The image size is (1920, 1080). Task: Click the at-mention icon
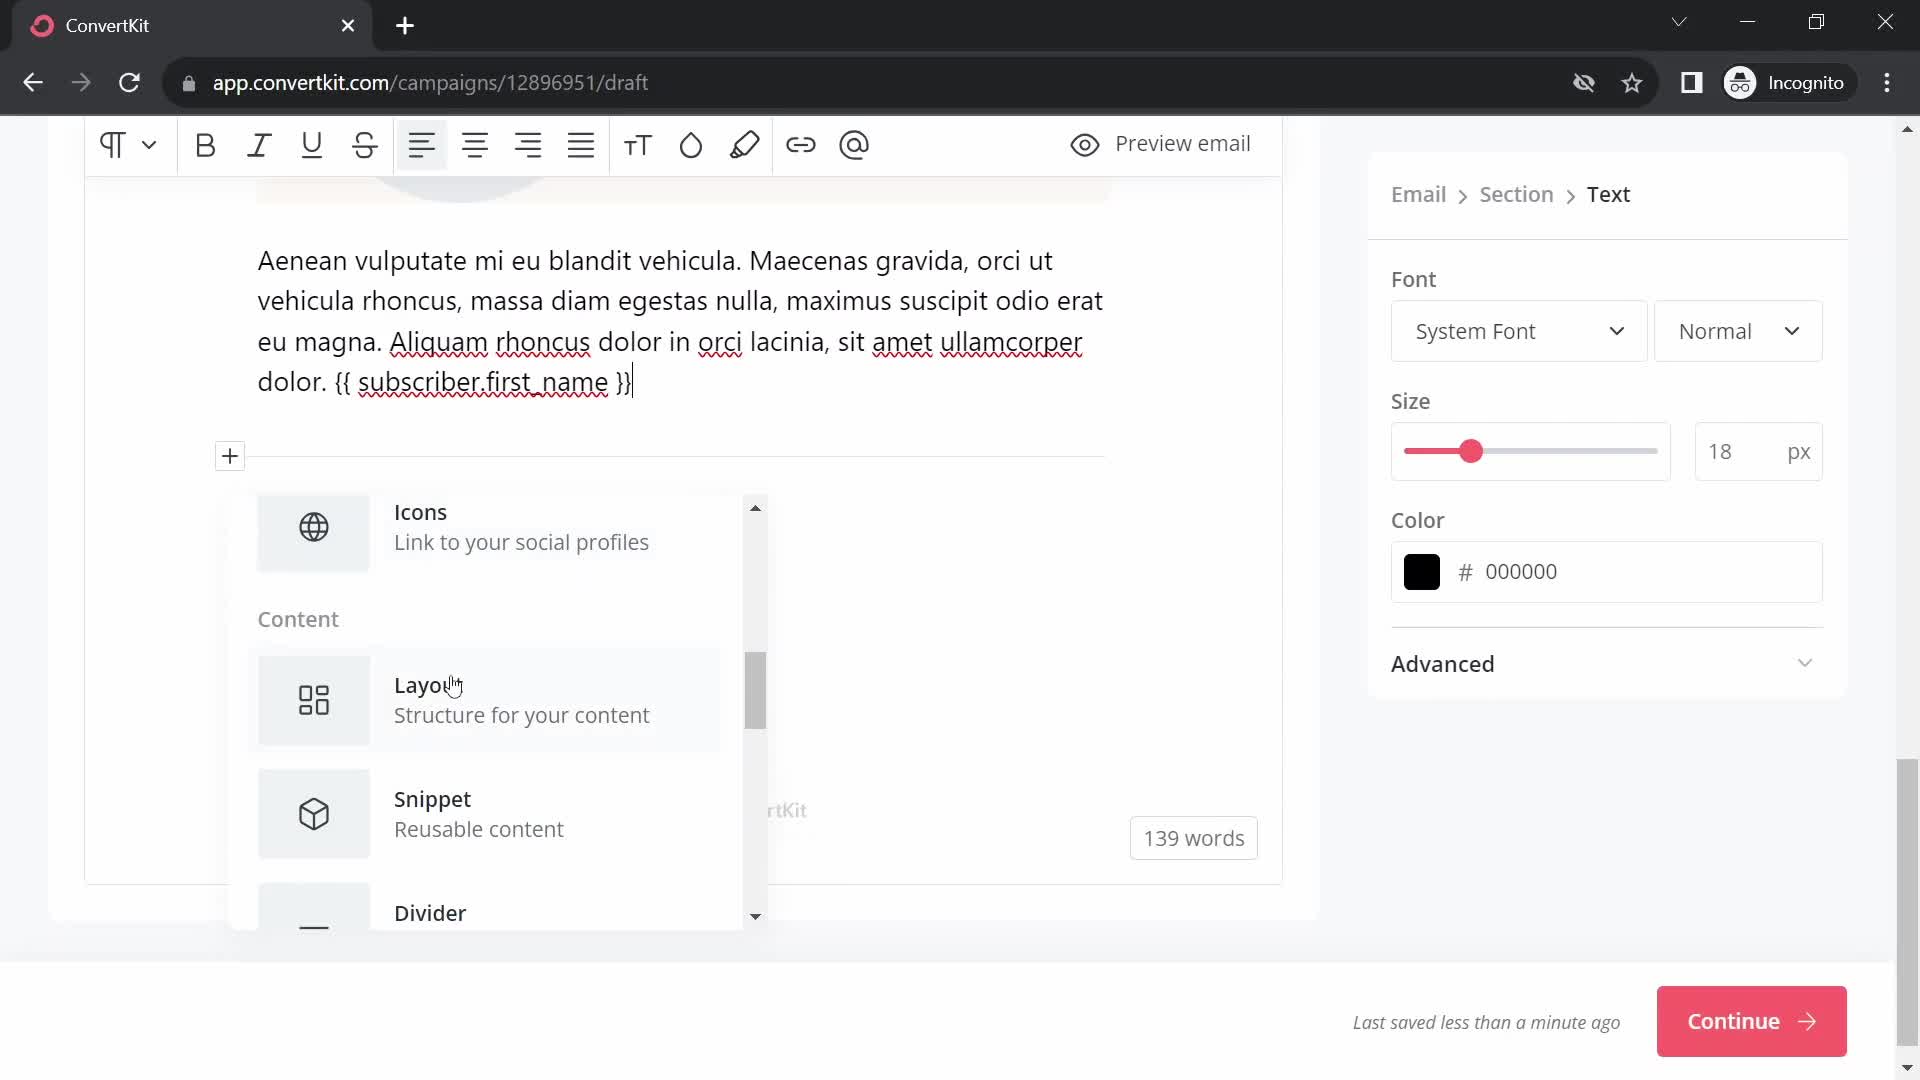click(x=855, y=144)
